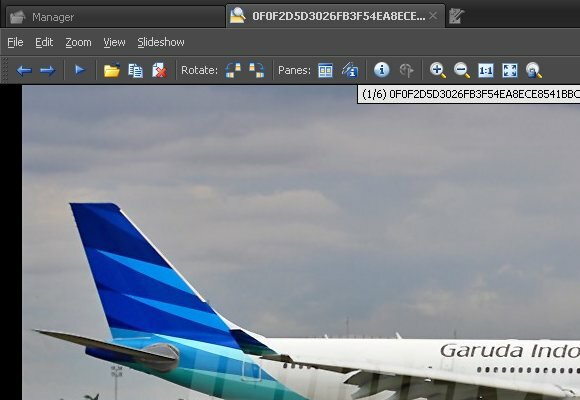The image size is (580, 400).
Task: Rotate image clockwise
Action: (x=257, y=70)
